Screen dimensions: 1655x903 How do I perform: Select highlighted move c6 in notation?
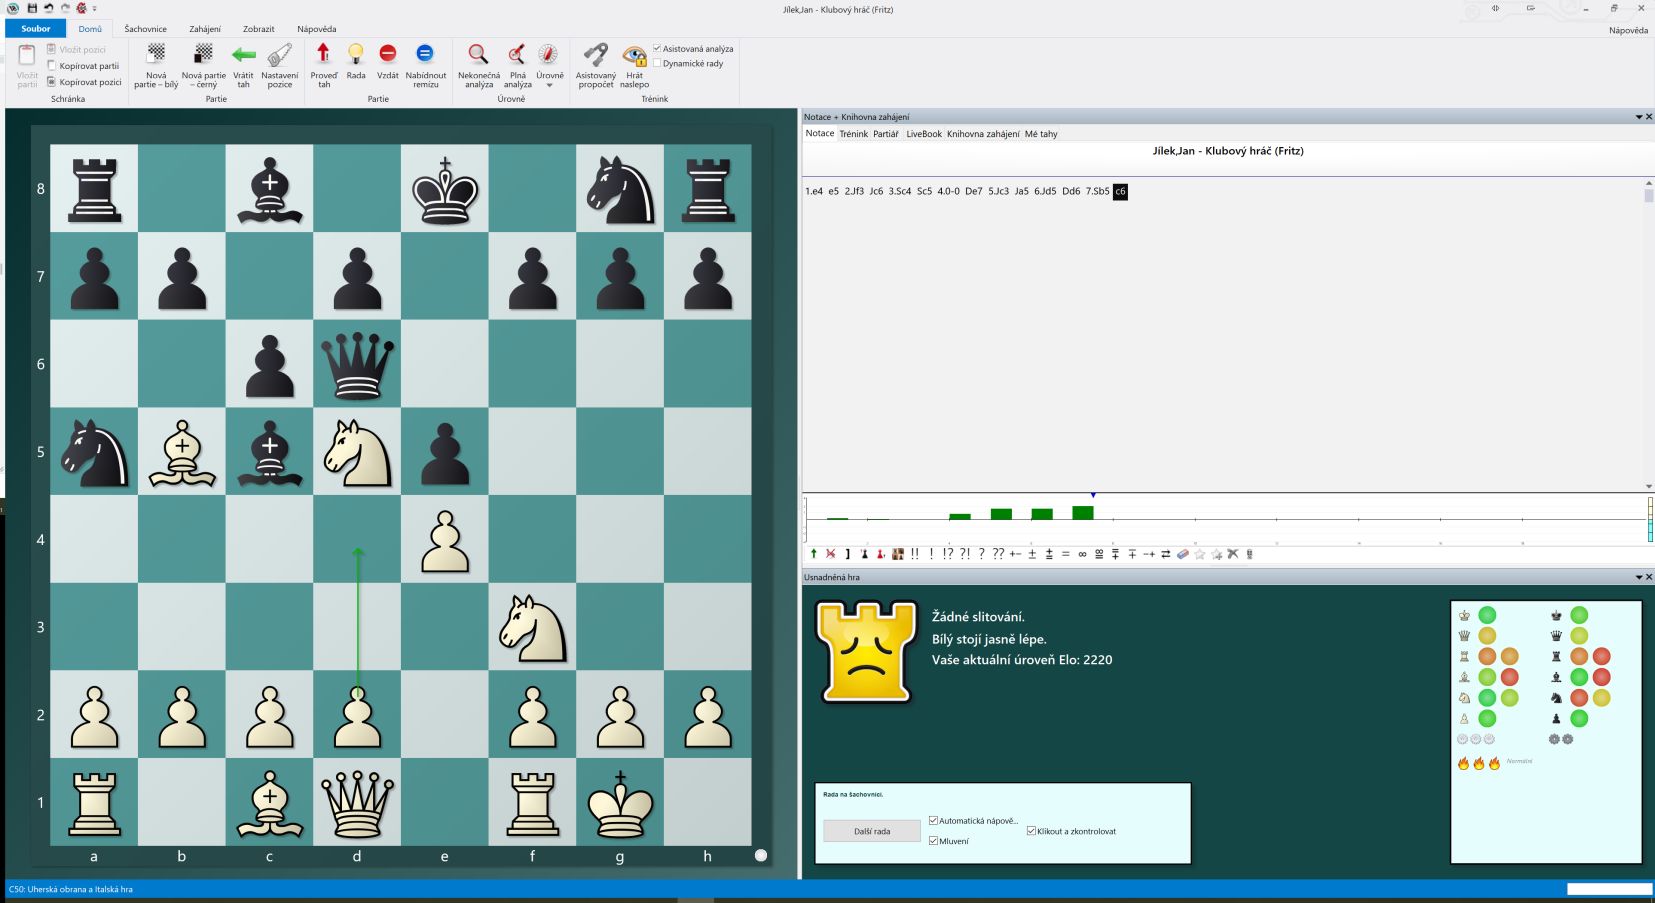pos(1120,191)
